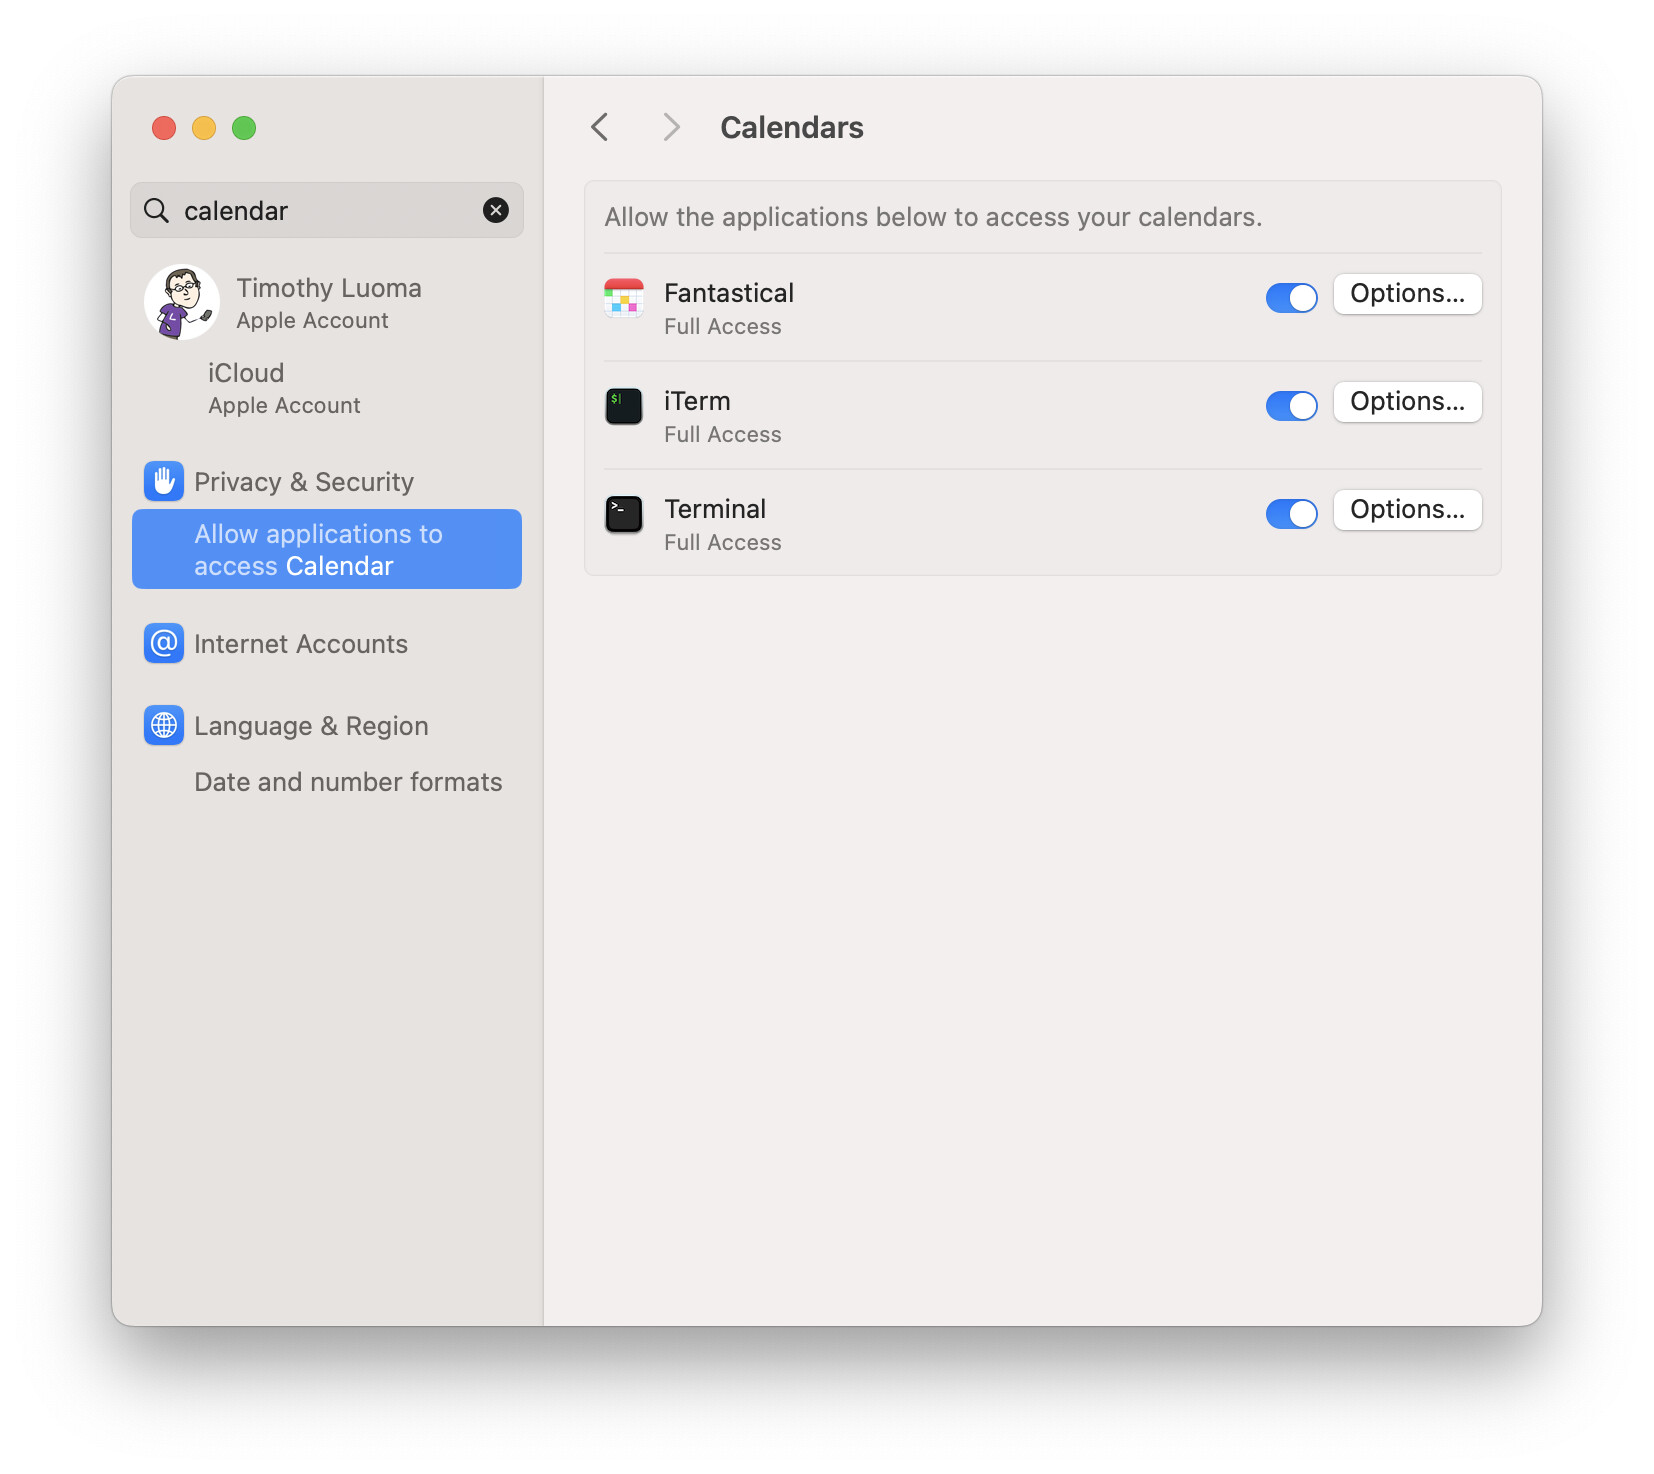Viewport: 1654px width, 1474px height.
Task: Toggle Terminal calendar access switch
Action: (1292, 514)
